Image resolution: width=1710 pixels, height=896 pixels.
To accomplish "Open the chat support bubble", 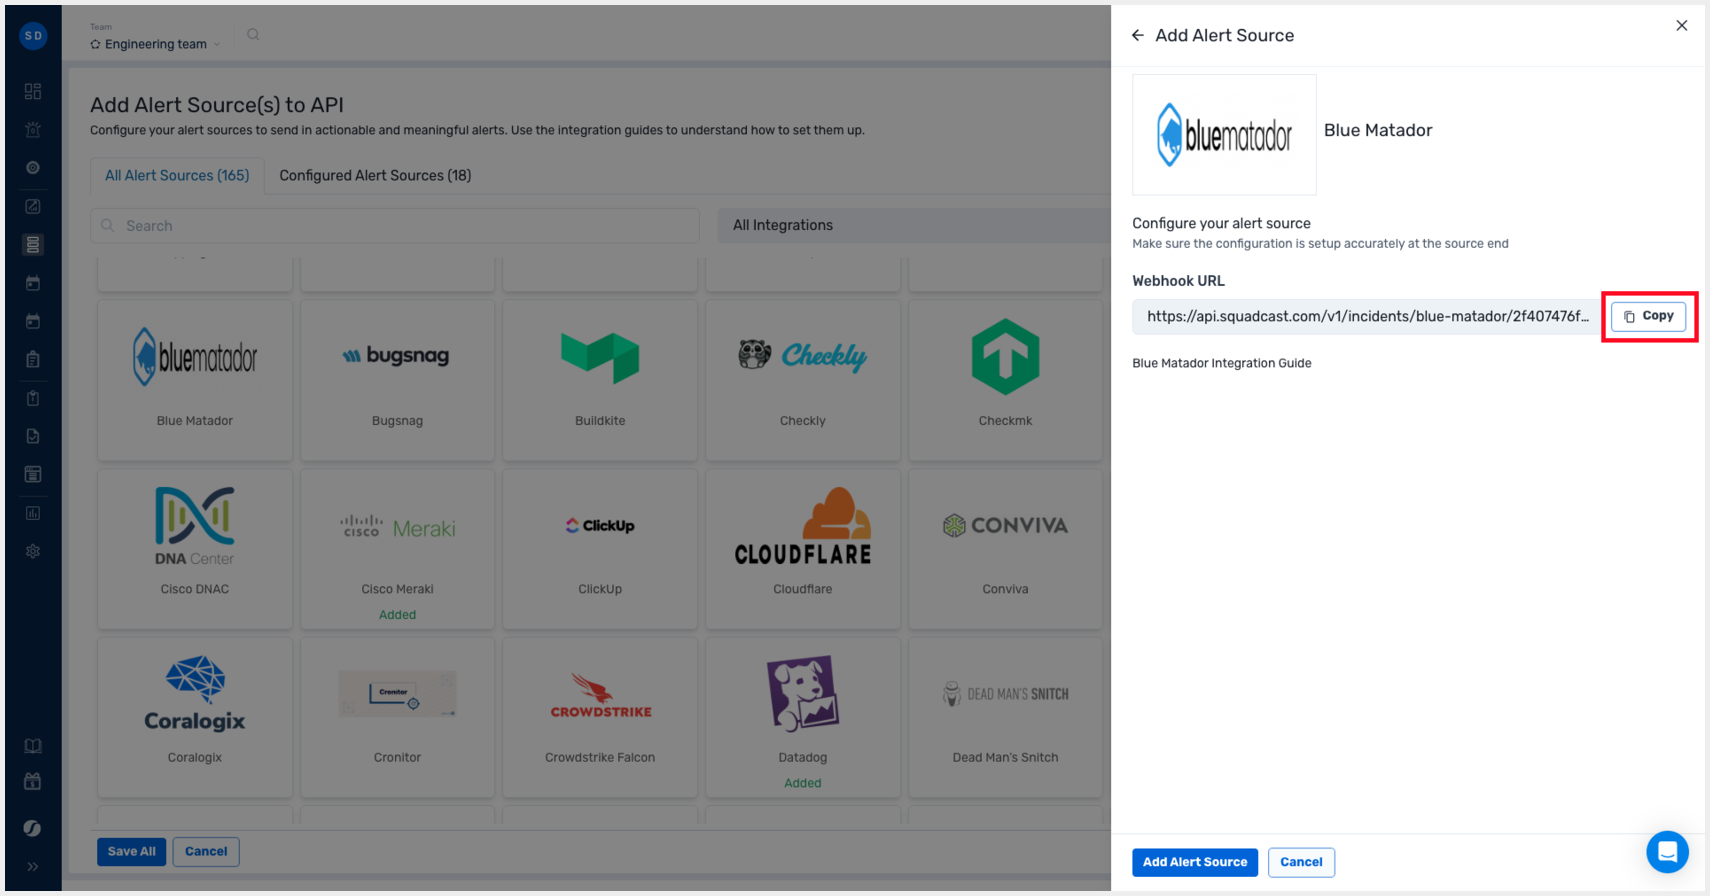I will pyautogui.click(x=1667, y=852).
